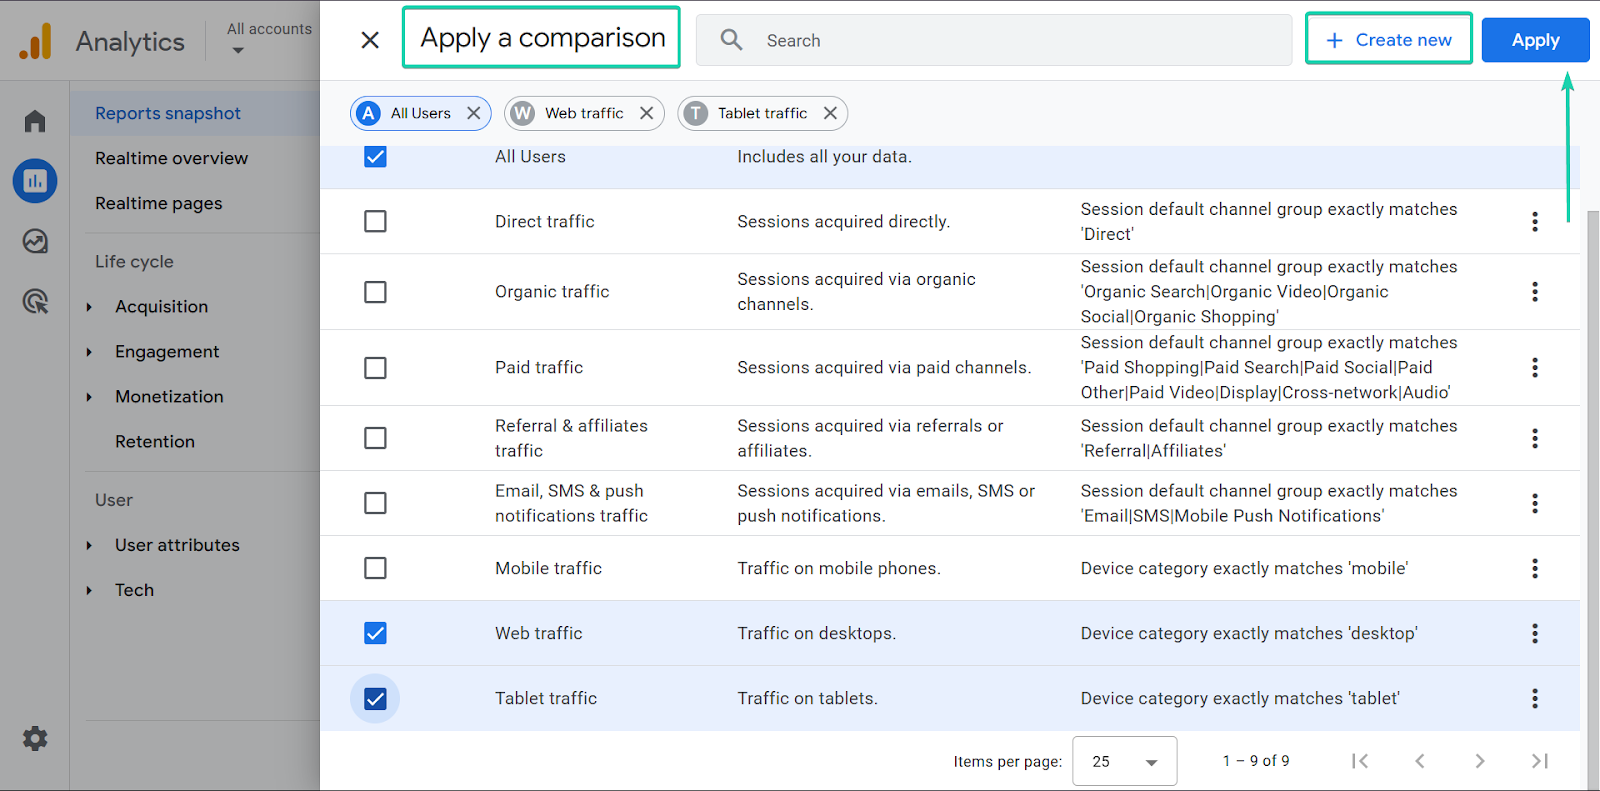Close the Apply a comparison panel
This screenshot has width=1600, height=791.
coord(370,40)
